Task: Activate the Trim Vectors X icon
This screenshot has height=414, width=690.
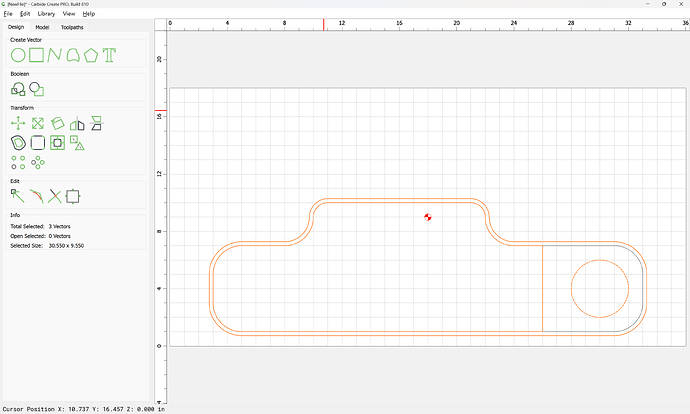Action: pyautogui.click(x=55, y=196)
